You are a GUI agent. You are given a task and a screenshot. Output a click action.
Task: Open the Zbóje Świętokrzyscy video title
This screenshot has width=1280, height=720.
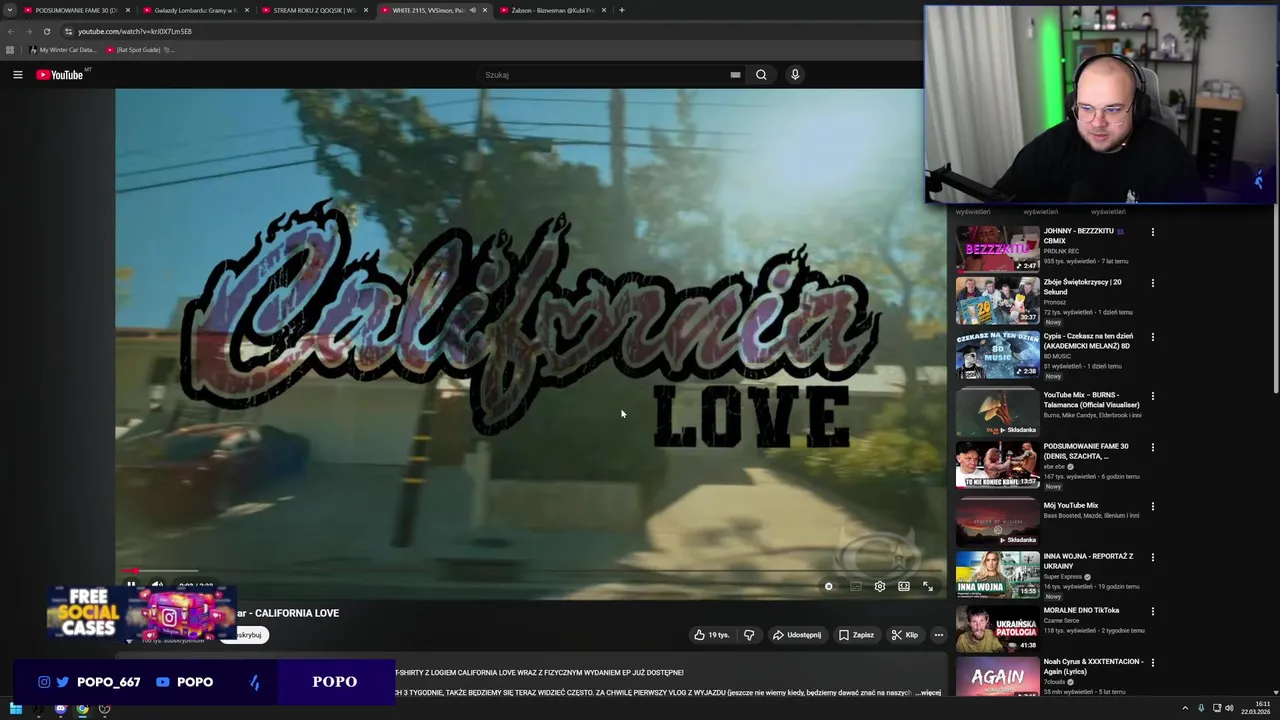tap(1082, 287)
